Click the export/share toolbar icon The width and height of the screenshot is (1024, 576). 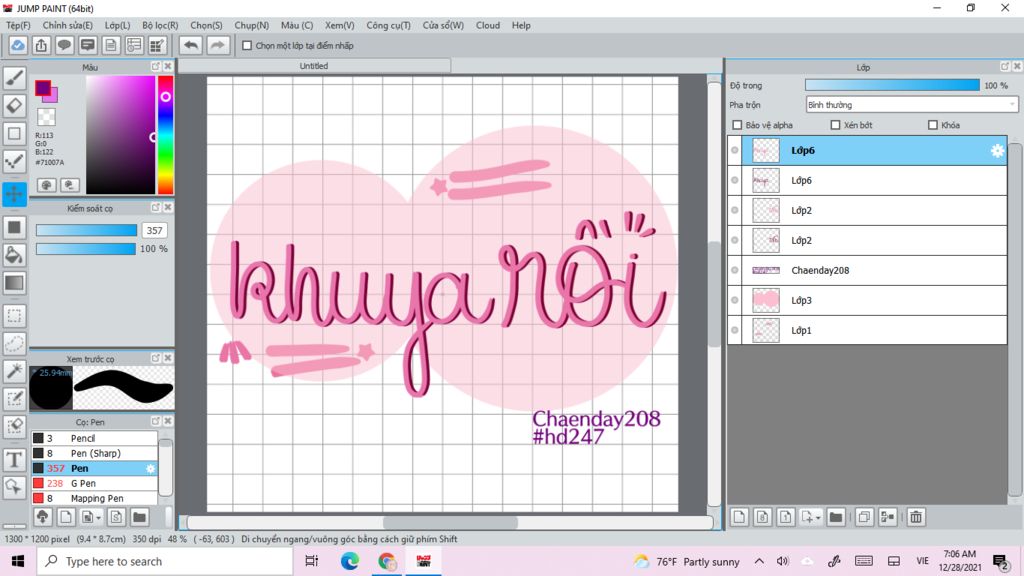point(41,46)
